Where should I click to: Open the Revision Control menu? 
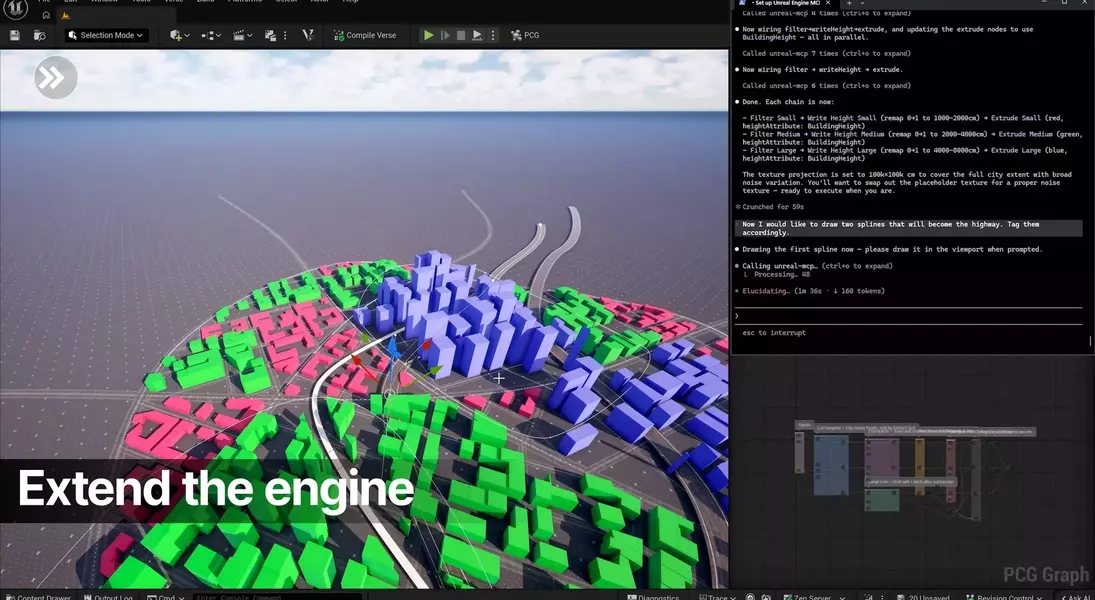1004,597
